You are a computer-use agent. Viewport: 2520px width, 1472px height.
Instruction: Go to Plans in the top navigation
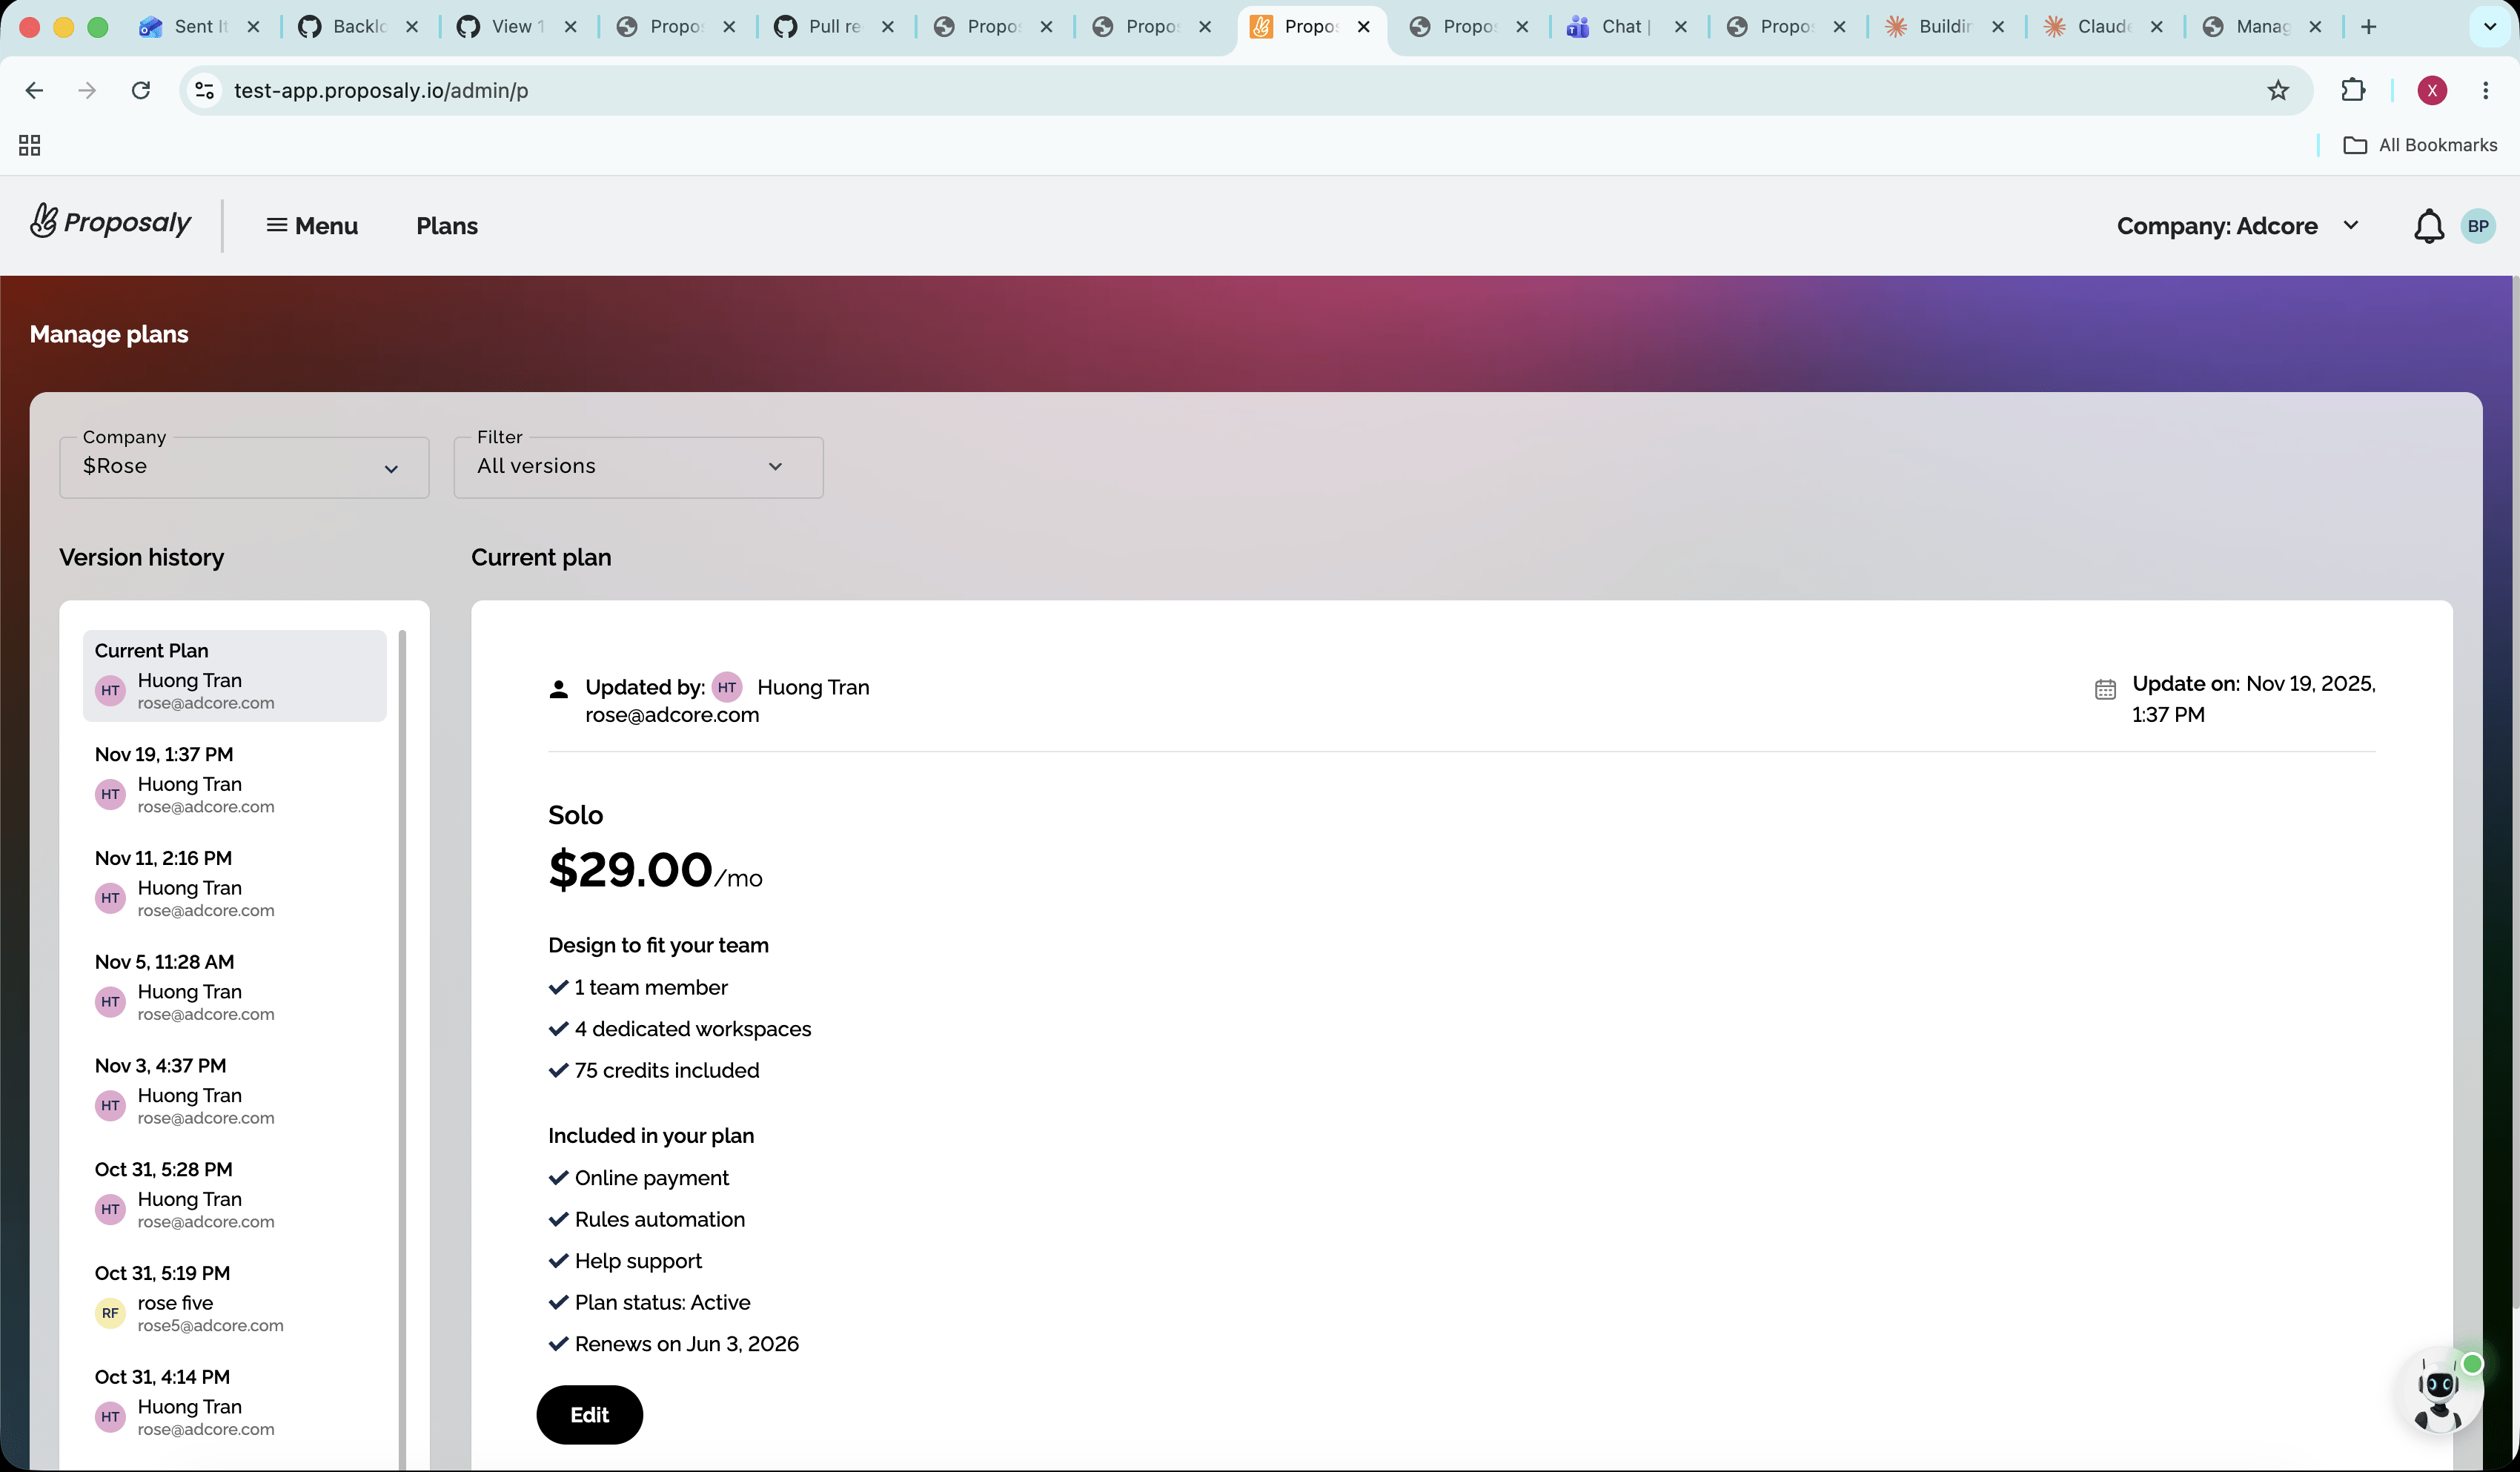tap(447, 226)
